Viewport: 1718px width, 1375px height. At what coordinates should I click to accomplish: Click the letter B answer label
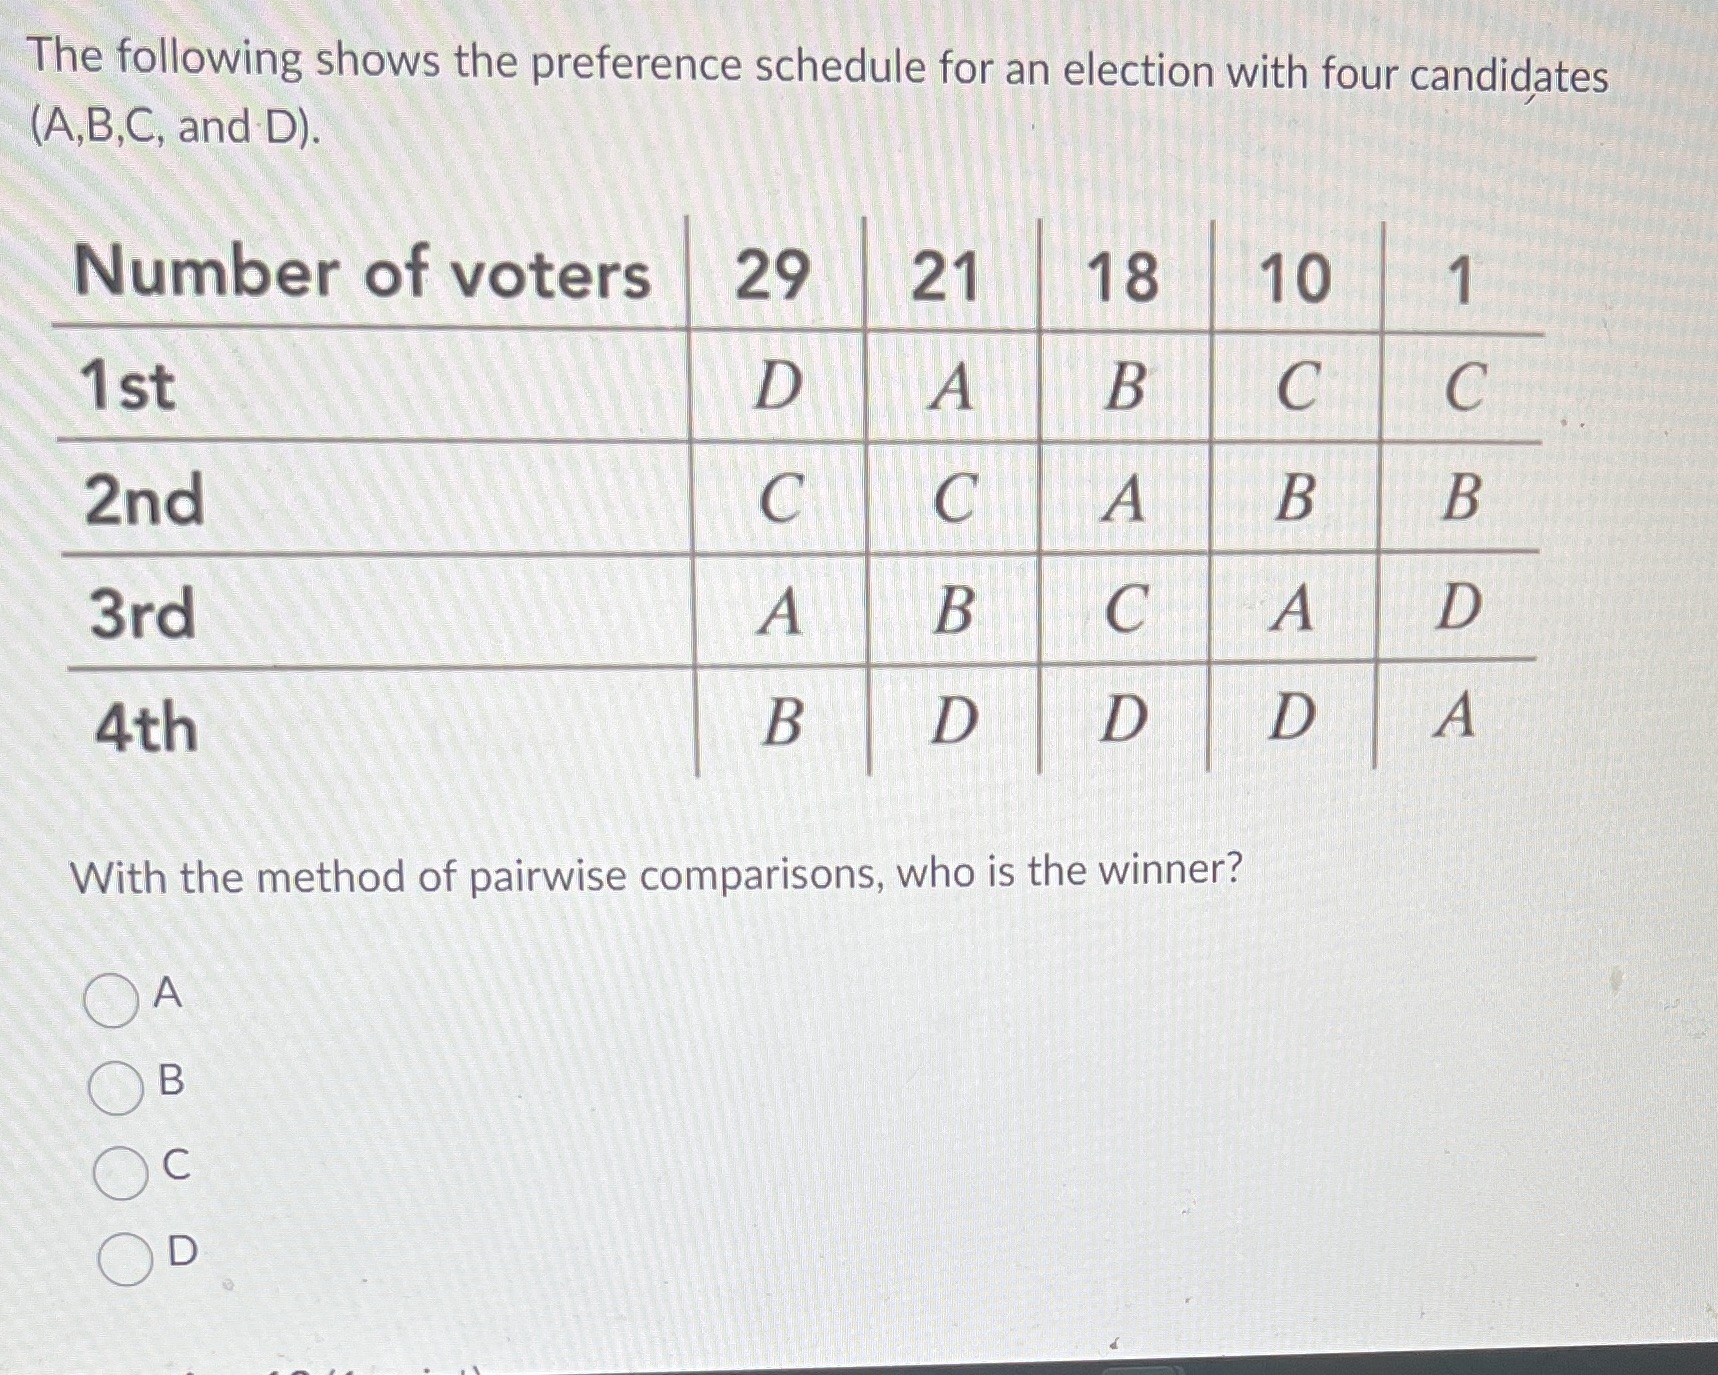click(172, 1082)
